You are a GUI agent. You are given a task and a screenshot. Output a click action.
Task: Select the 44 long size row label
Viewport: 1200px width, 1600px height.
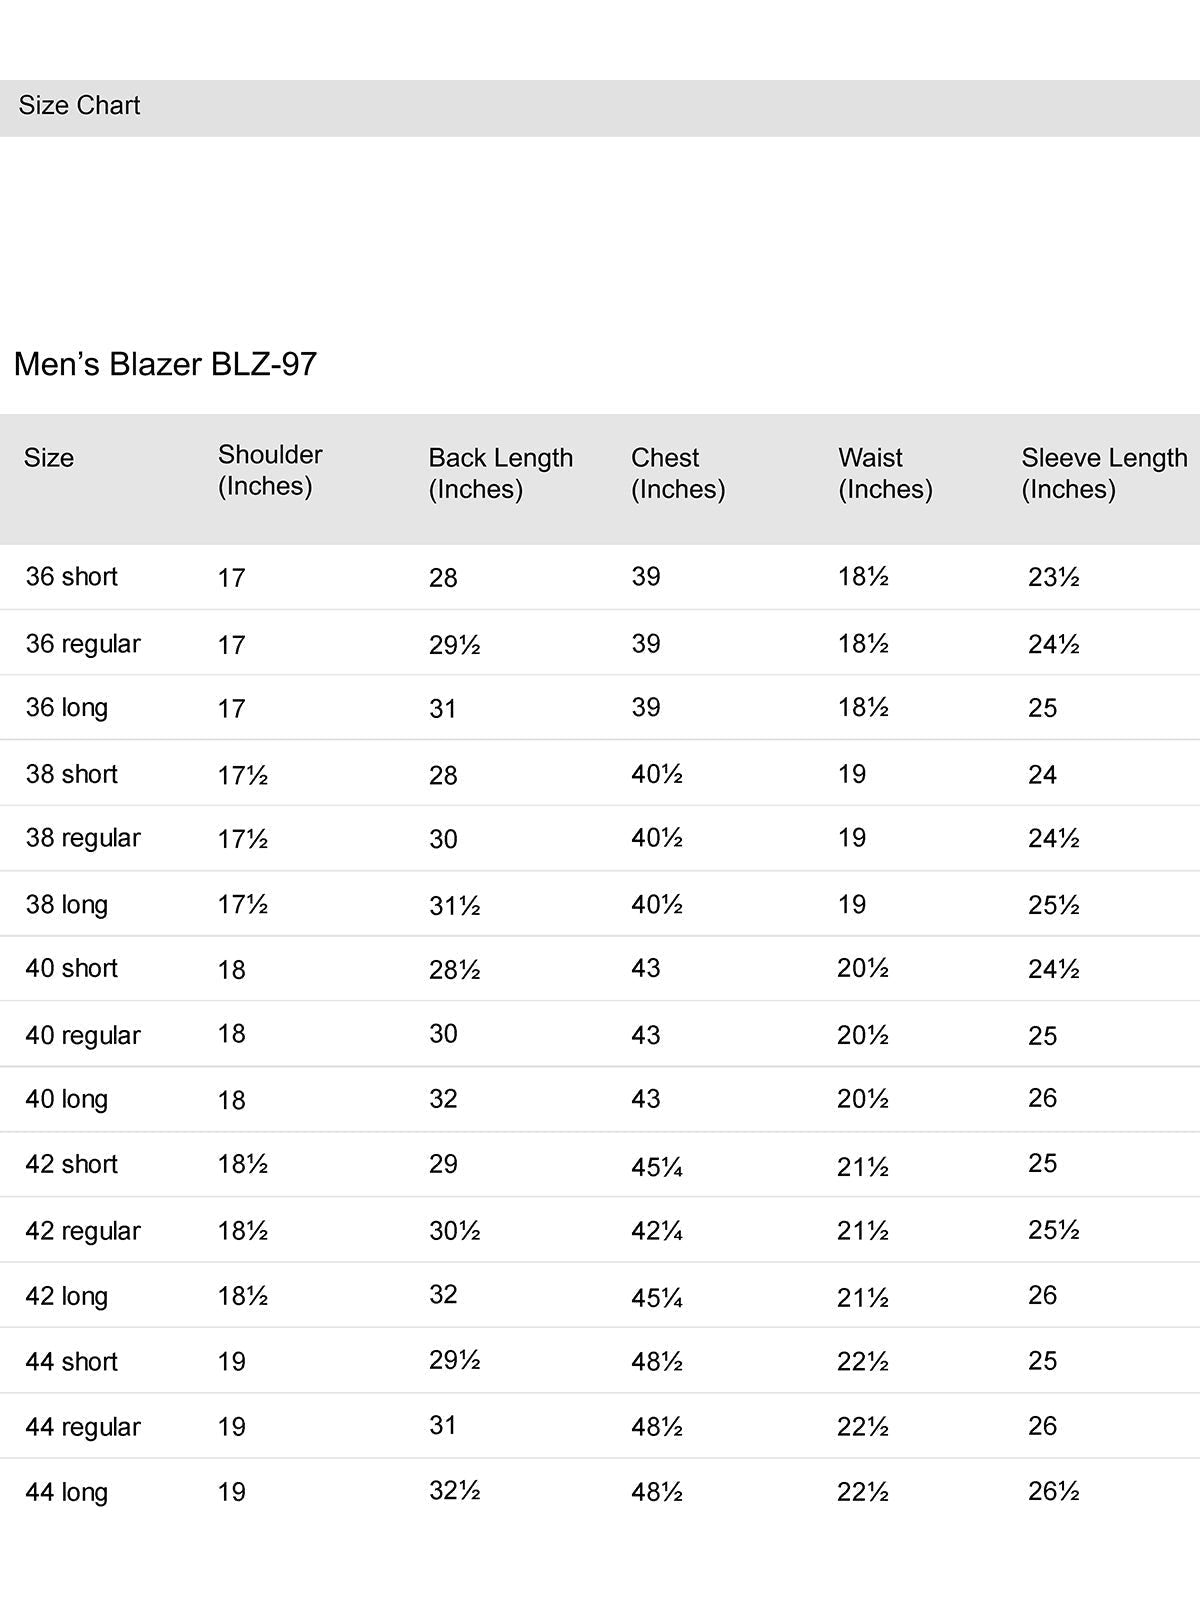66,1492
